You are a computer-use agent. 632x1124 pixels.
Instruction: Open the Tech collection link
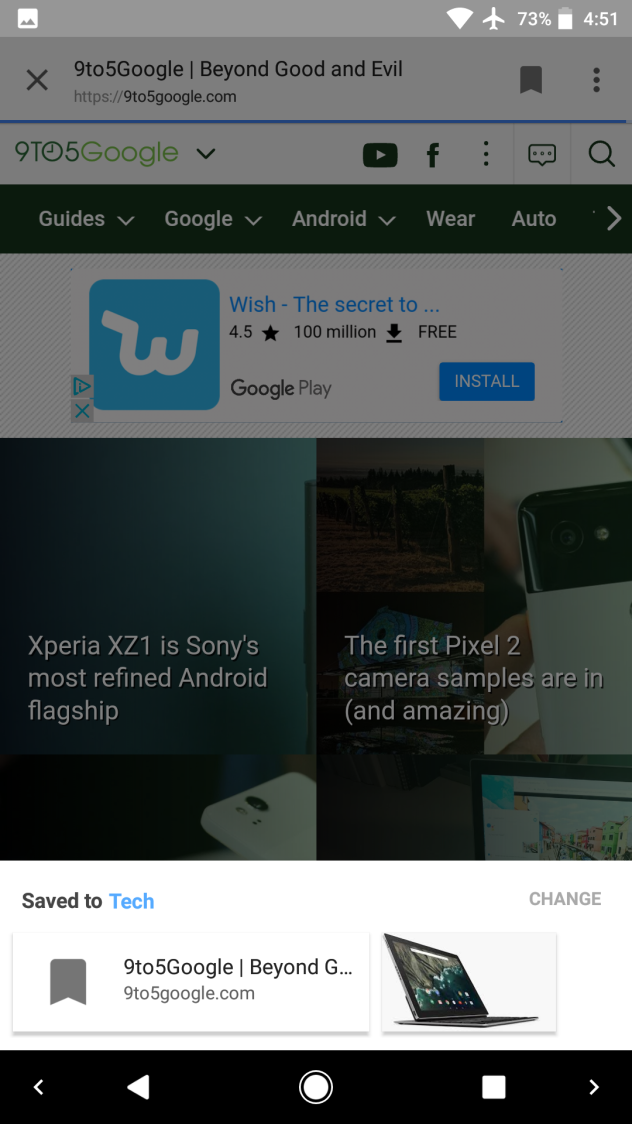[131, 901]
